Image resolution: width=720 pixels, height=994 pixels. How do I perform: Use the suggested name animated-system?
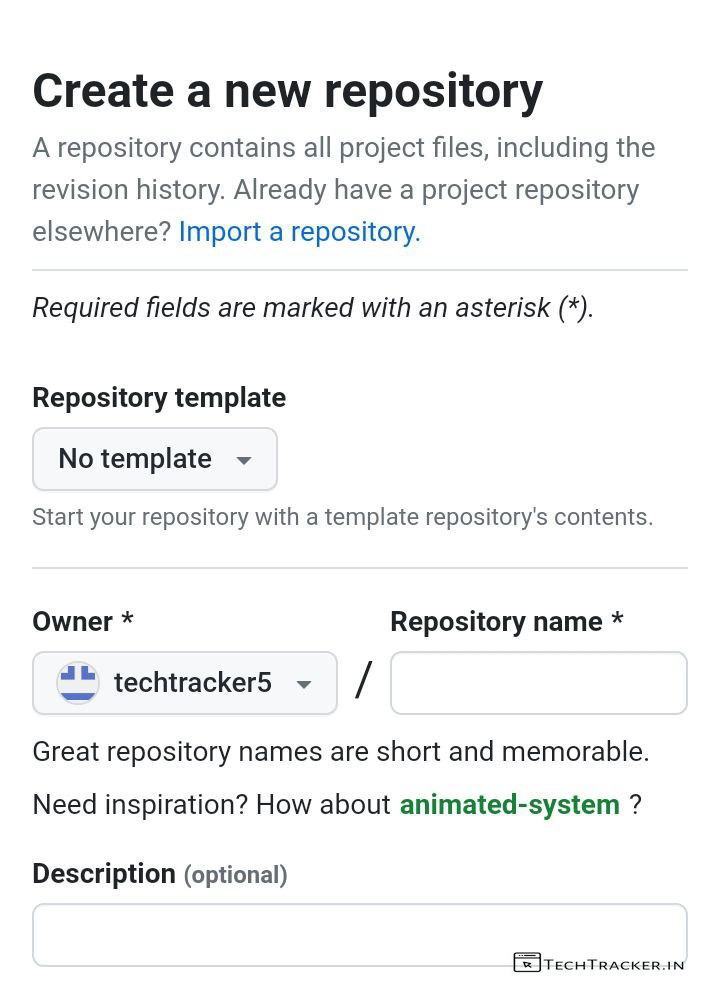point(509,804)
